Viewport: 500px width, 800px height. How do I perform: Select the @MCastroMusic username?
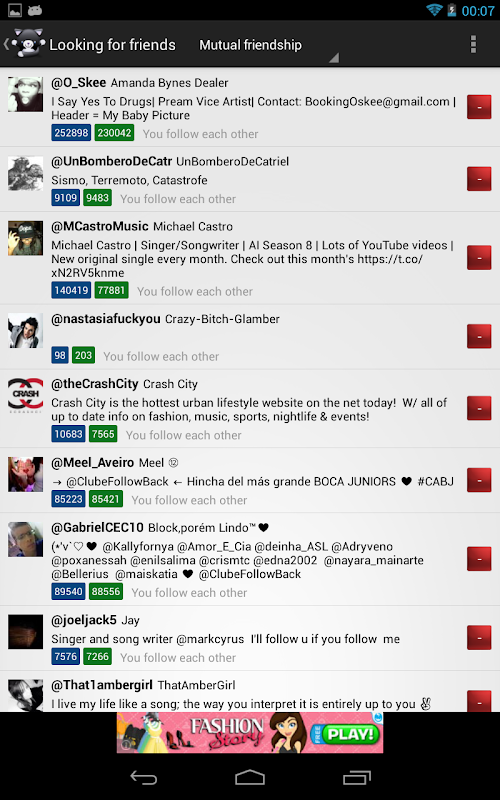(x=99, y=226)
